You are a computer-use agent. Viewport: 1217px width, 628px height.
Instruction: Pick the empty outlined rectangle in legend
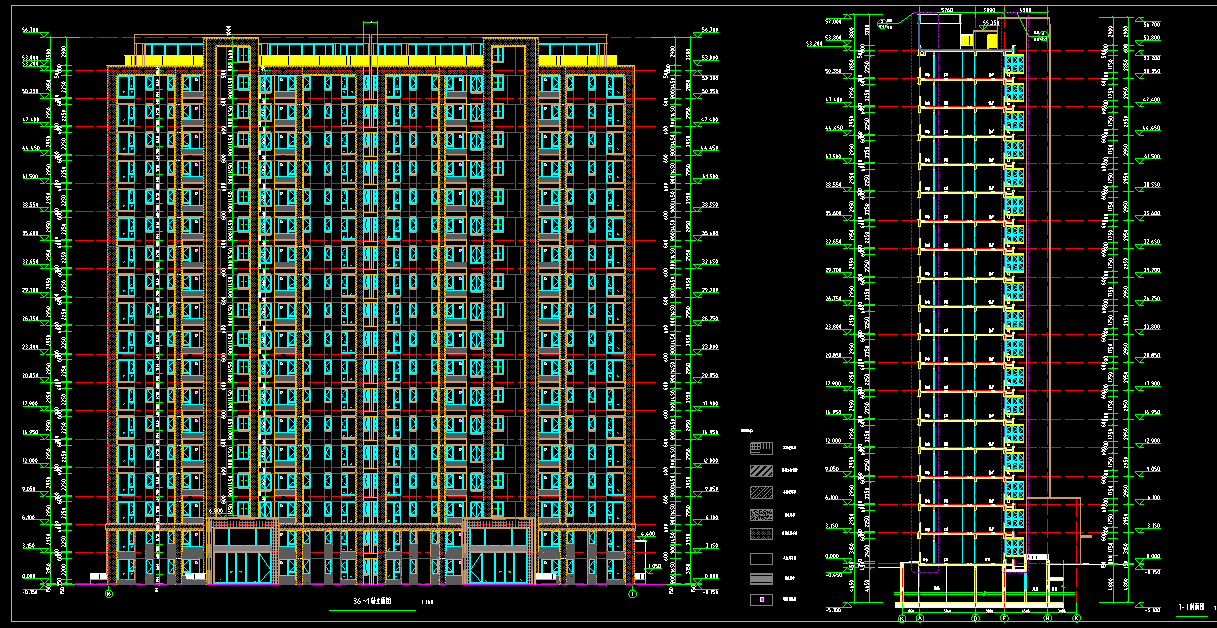pos(761,558)
